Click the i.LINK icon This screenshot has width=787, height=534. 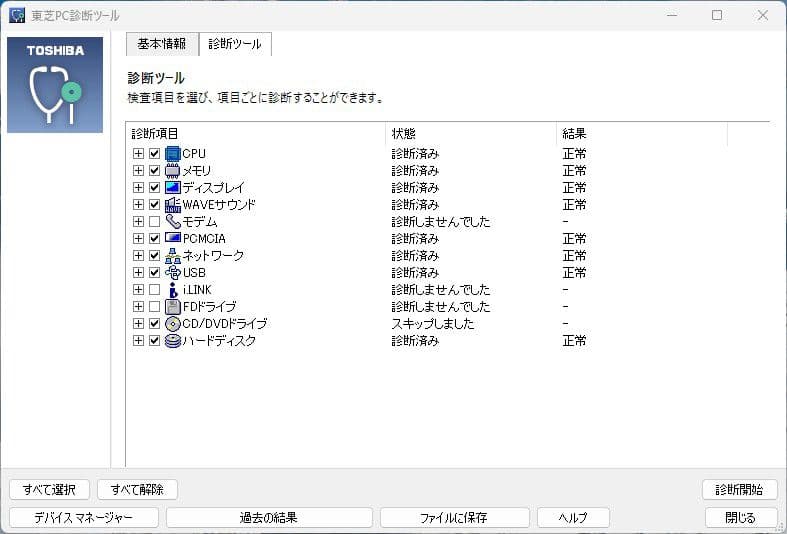pos(173,290)
